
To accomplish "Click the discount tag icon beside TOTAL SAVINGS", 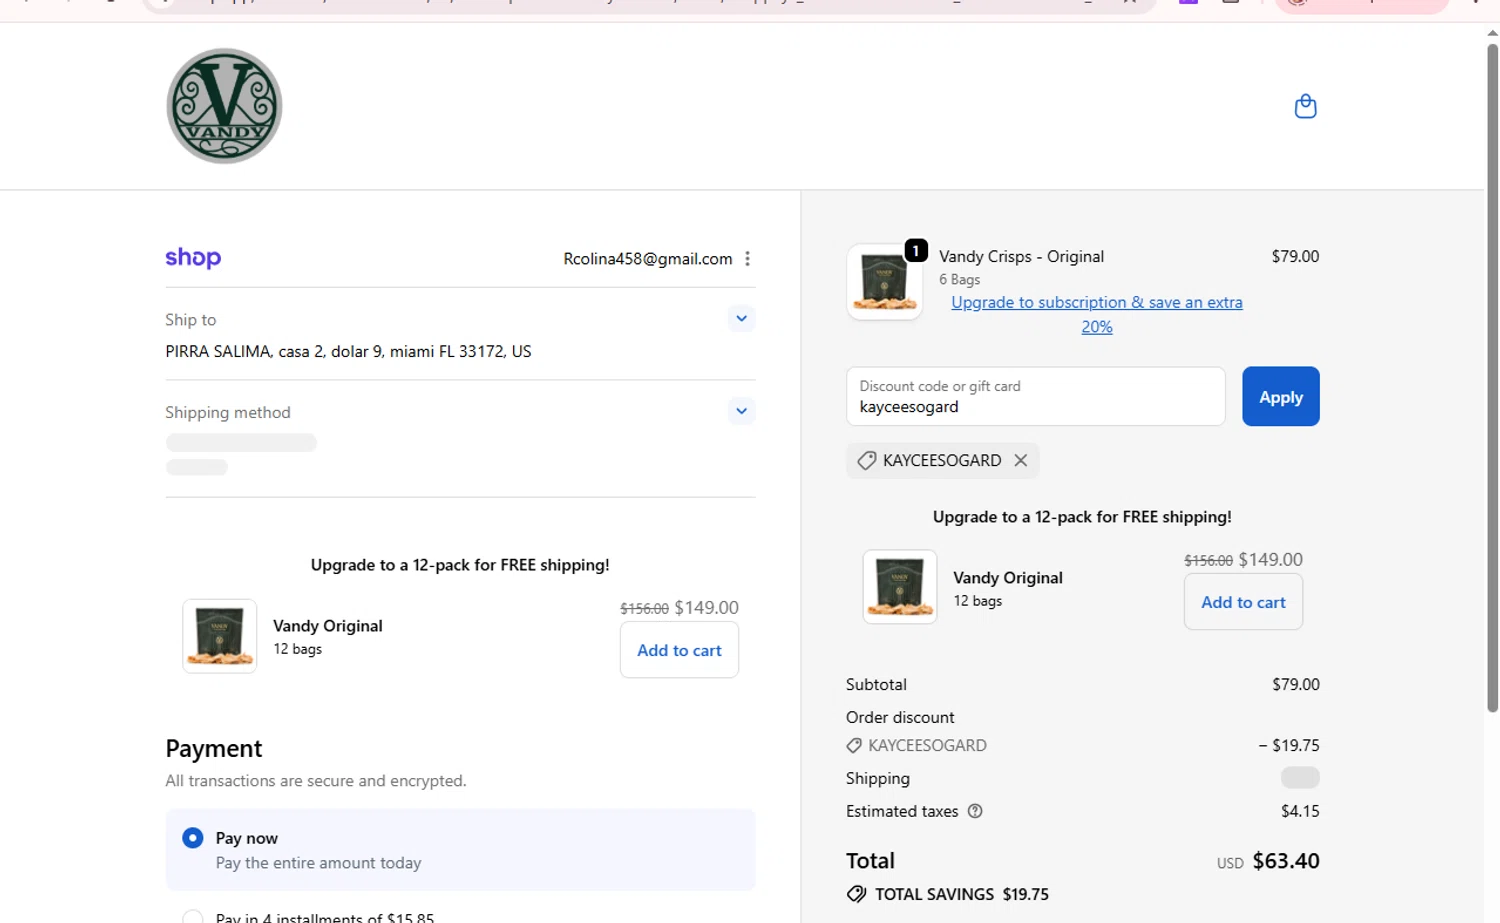I will point(856,894).
